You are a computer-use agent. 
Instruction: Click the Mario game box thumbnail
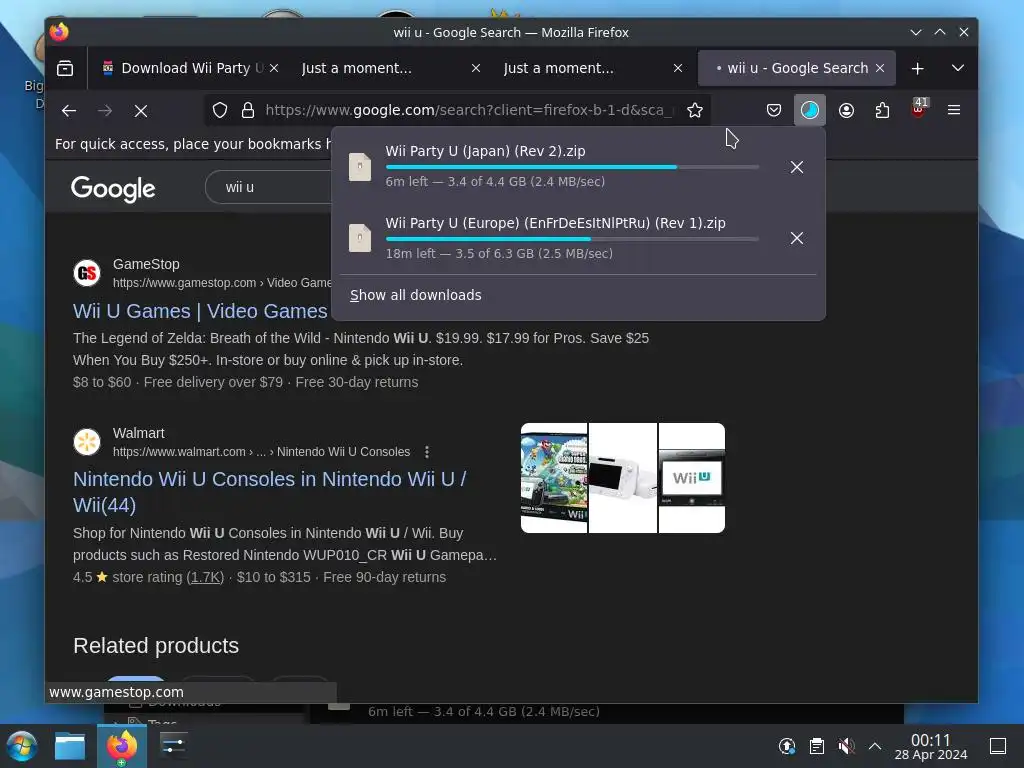pyautogui.click(x=554, y=478)
